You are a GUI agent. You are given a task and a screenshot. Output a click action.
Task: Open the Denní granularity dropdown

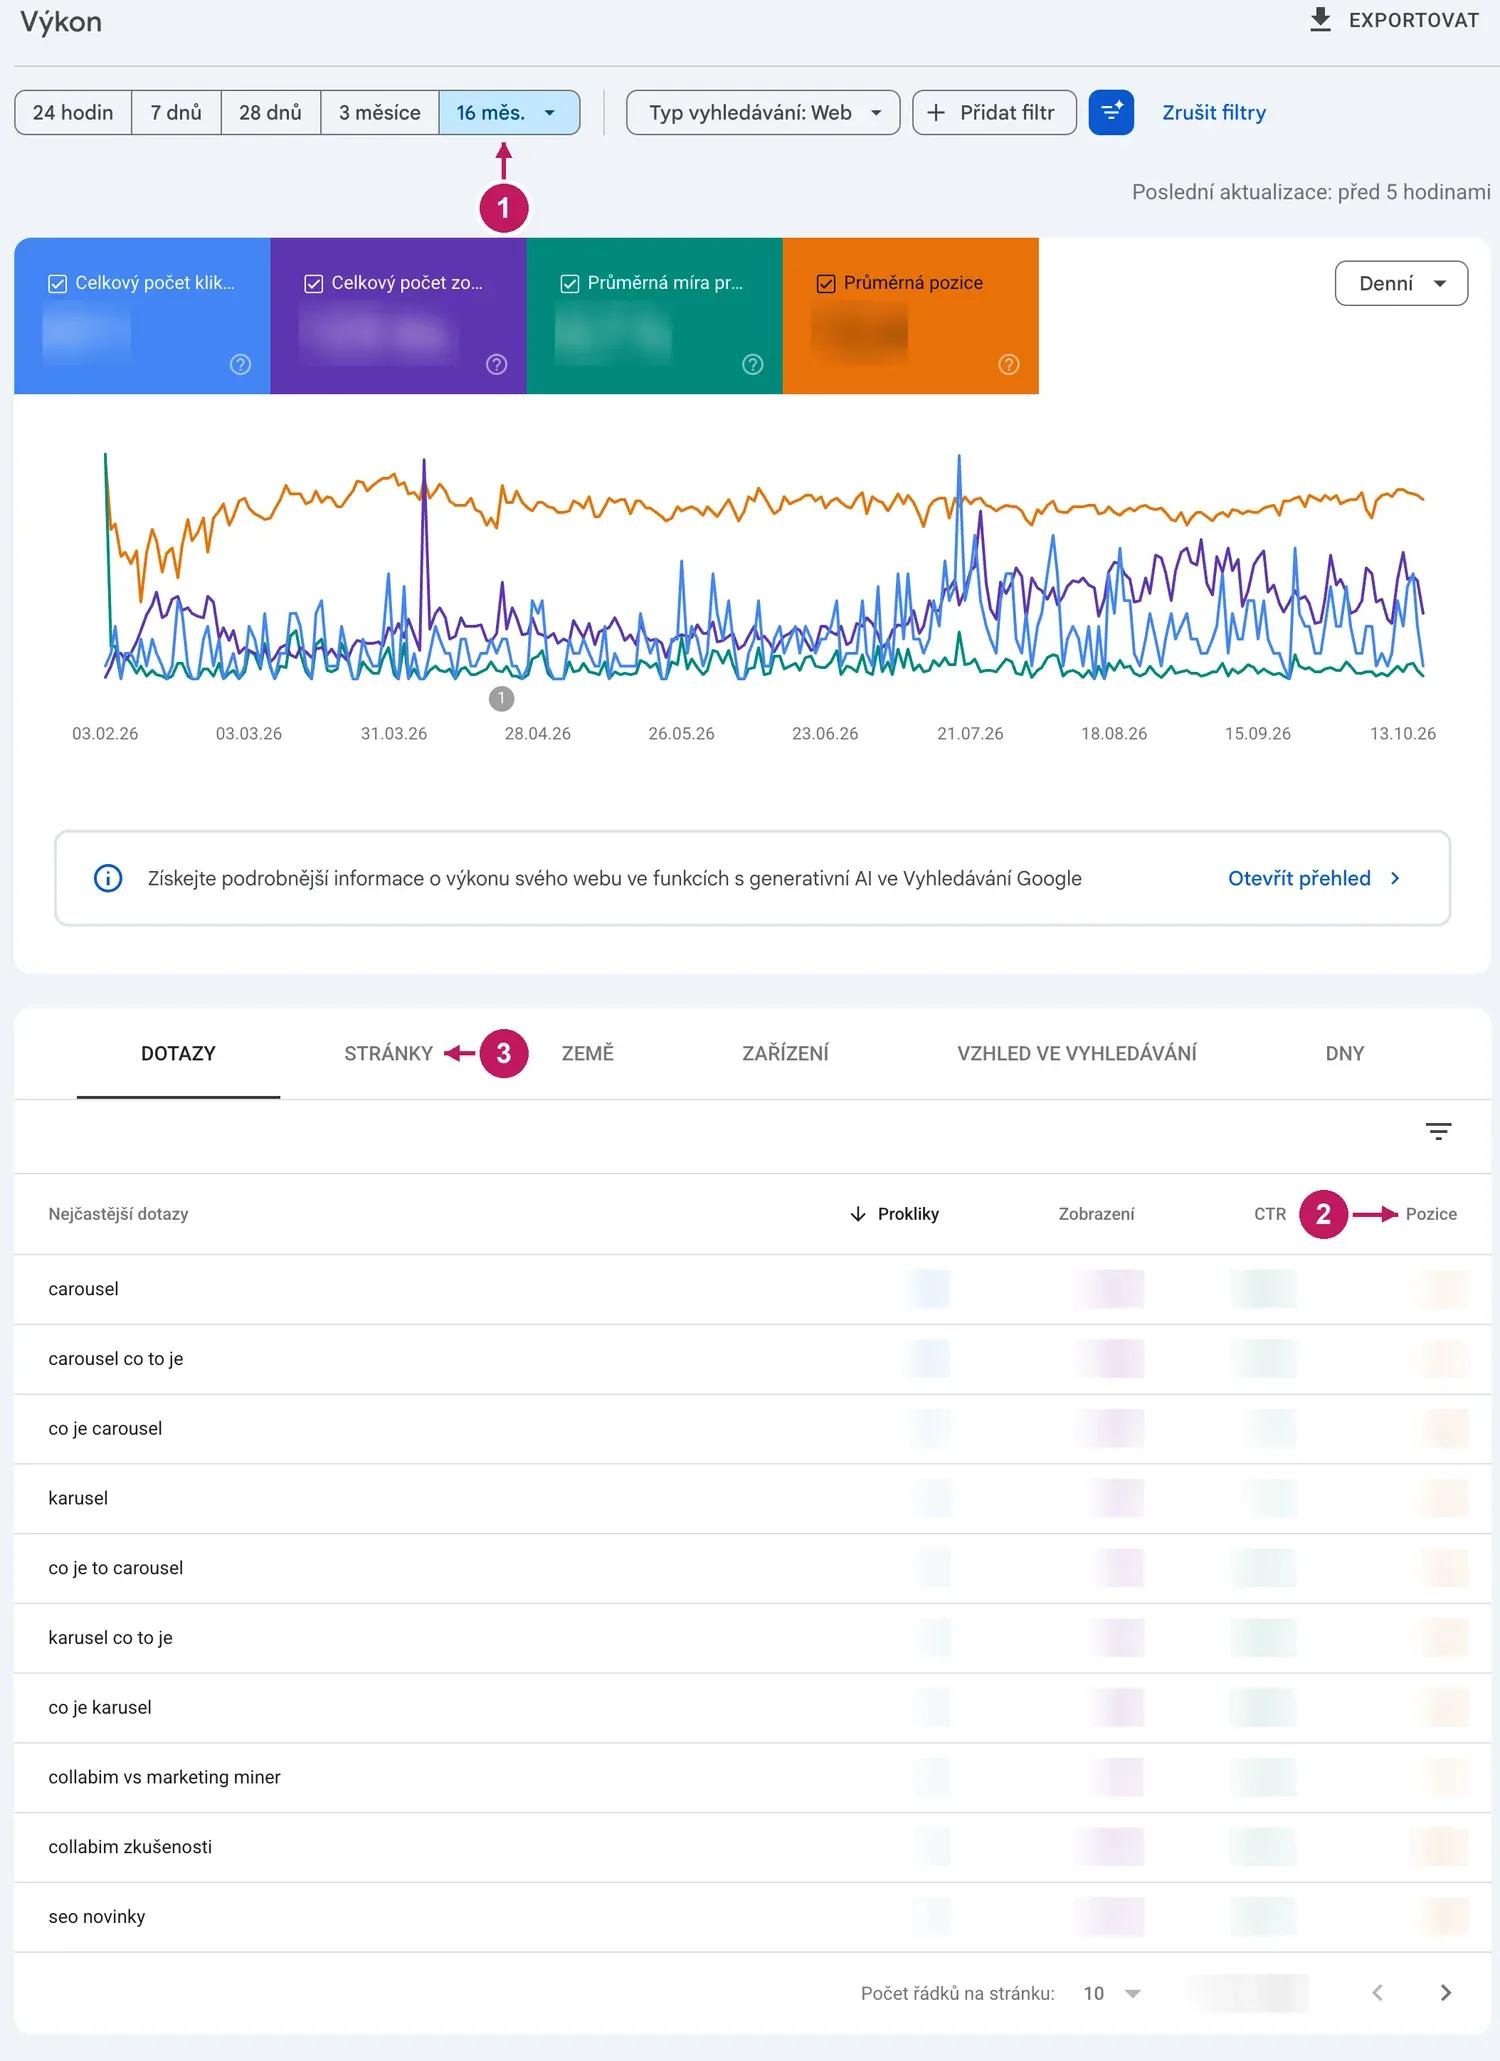point(1401,283)
